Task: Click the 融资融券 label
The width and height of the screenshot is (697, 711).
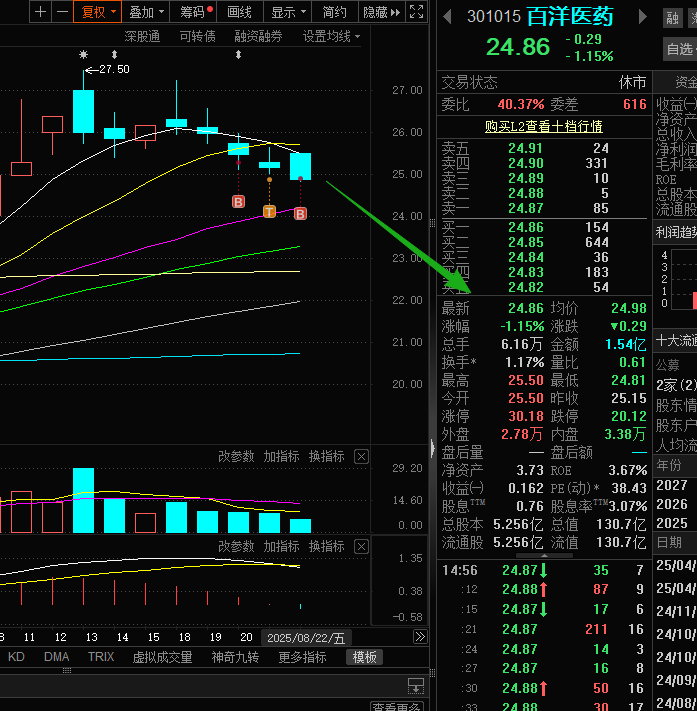Action: tap(258, 36)
